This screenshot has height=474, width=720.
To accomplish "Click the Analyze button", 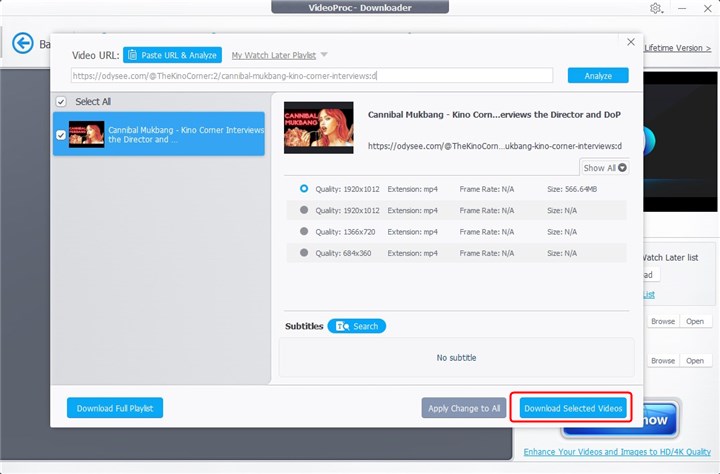I will pos(598,76).
